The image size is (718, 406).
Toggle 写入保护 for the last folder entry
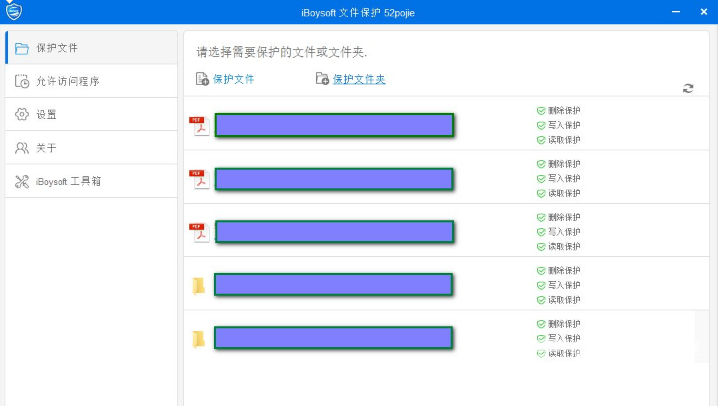click(x=541, y=338)
